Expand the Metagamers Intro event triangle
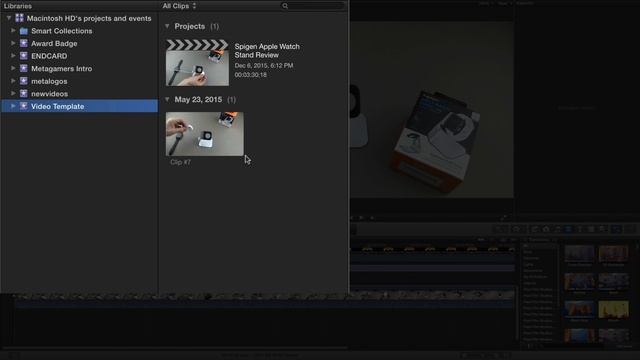The height and width of the screenshot is (360, 640). 13,69
